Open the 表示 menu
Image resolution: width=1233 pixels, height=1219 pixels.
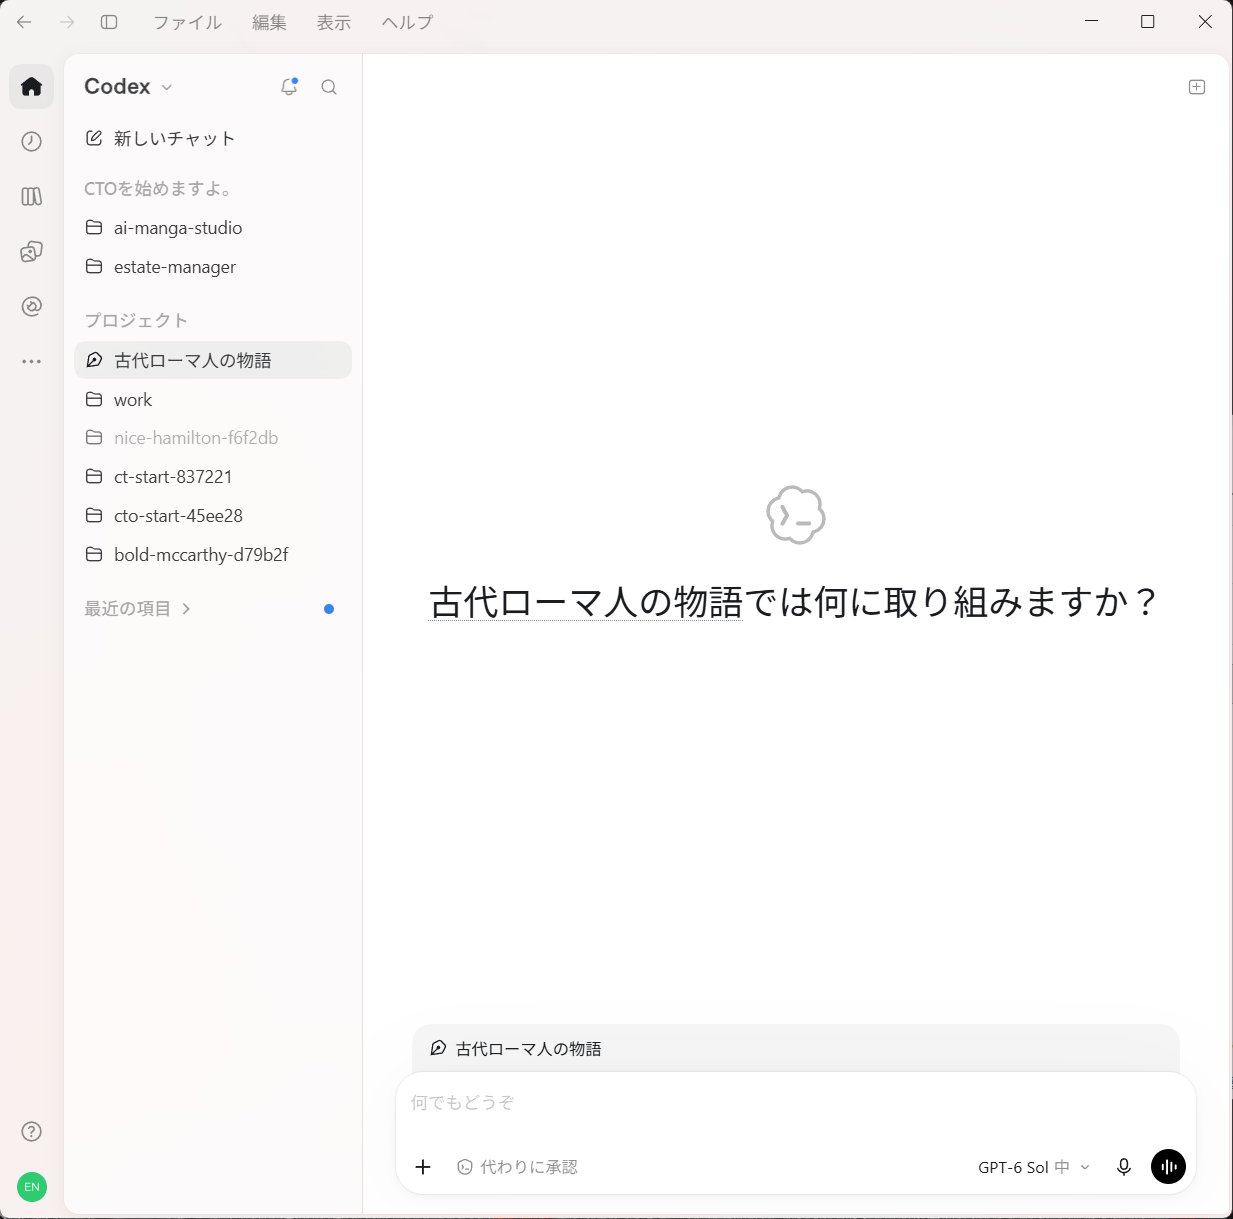(334, 22)
